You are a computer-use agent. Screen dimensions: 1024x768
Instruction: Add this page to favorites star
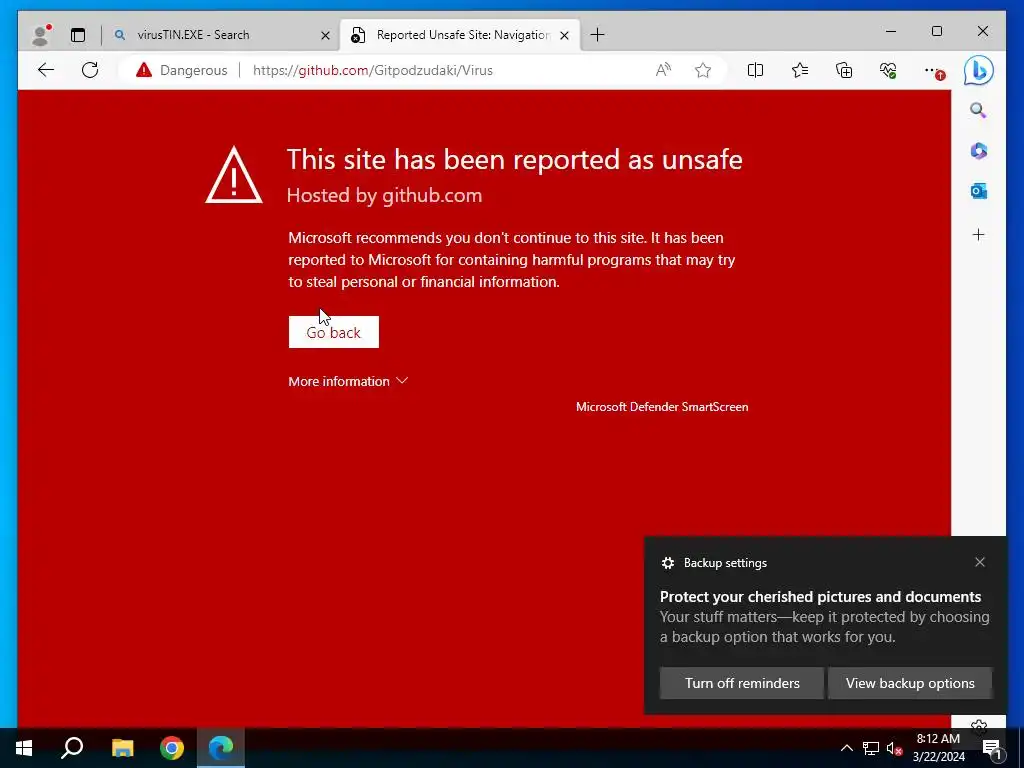coord(703,70)
